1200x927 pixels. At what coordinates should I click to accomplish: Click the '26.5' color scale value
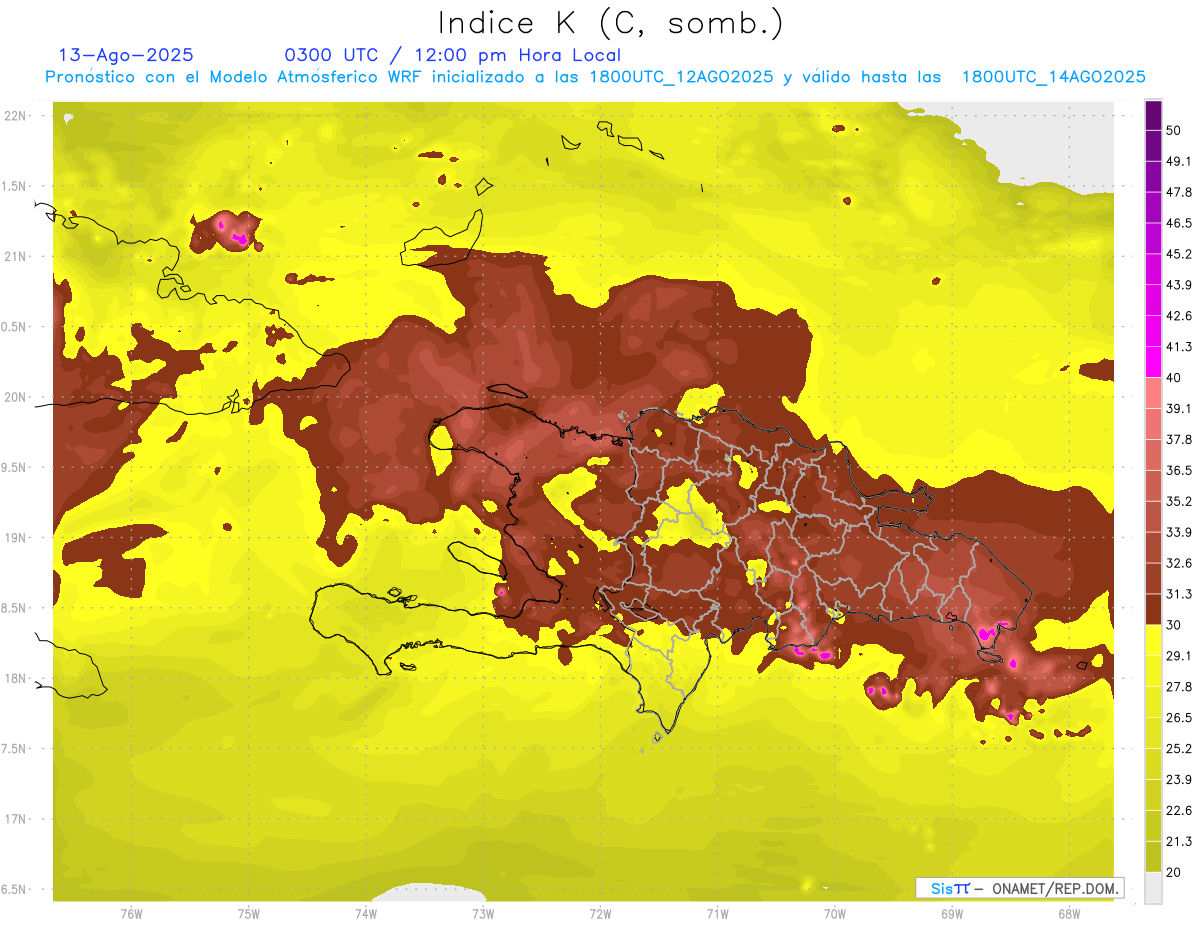1179,718
